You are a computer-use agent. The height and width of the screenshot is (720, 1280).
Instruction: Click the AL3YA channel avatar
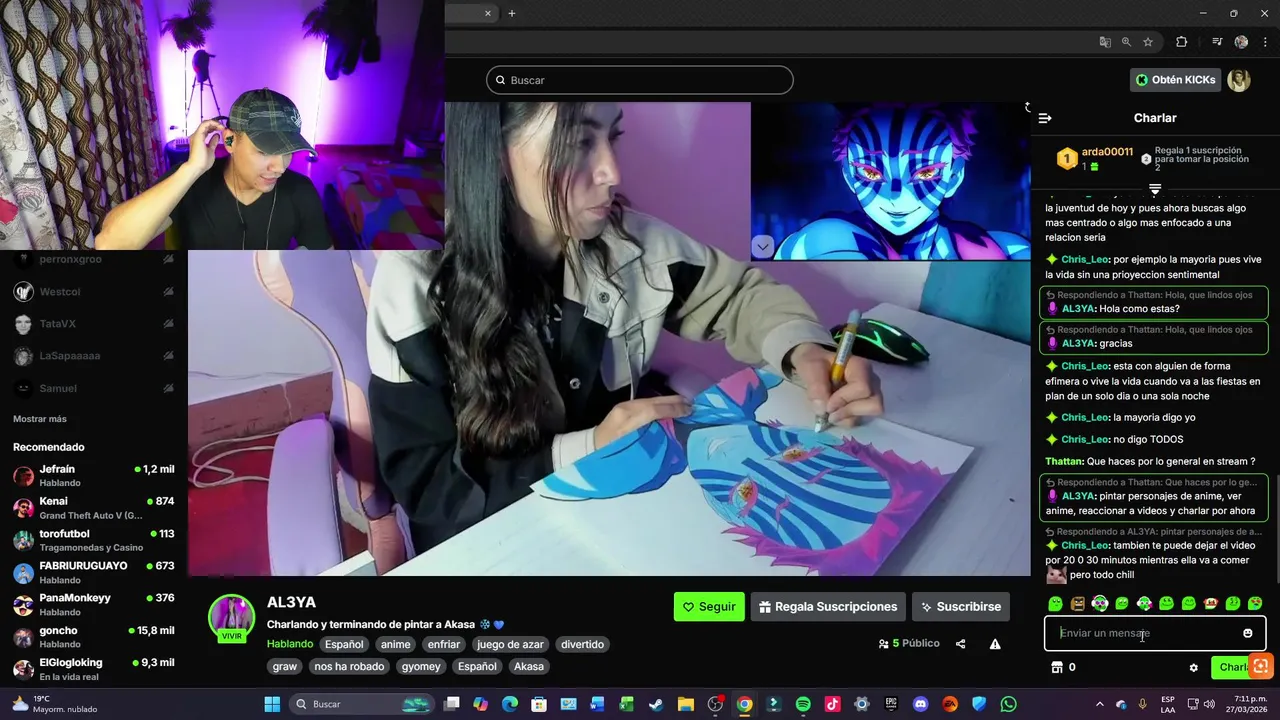(231, 618)
